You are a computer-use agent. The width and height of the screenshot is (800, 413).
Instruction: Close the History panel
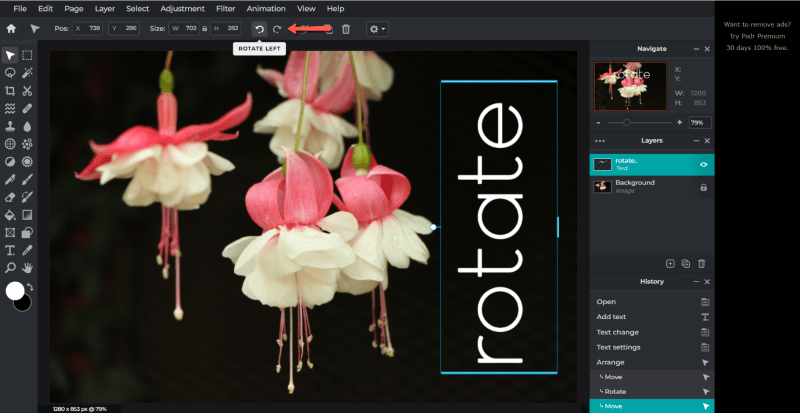pyautogui.click(x=707, y=282)
